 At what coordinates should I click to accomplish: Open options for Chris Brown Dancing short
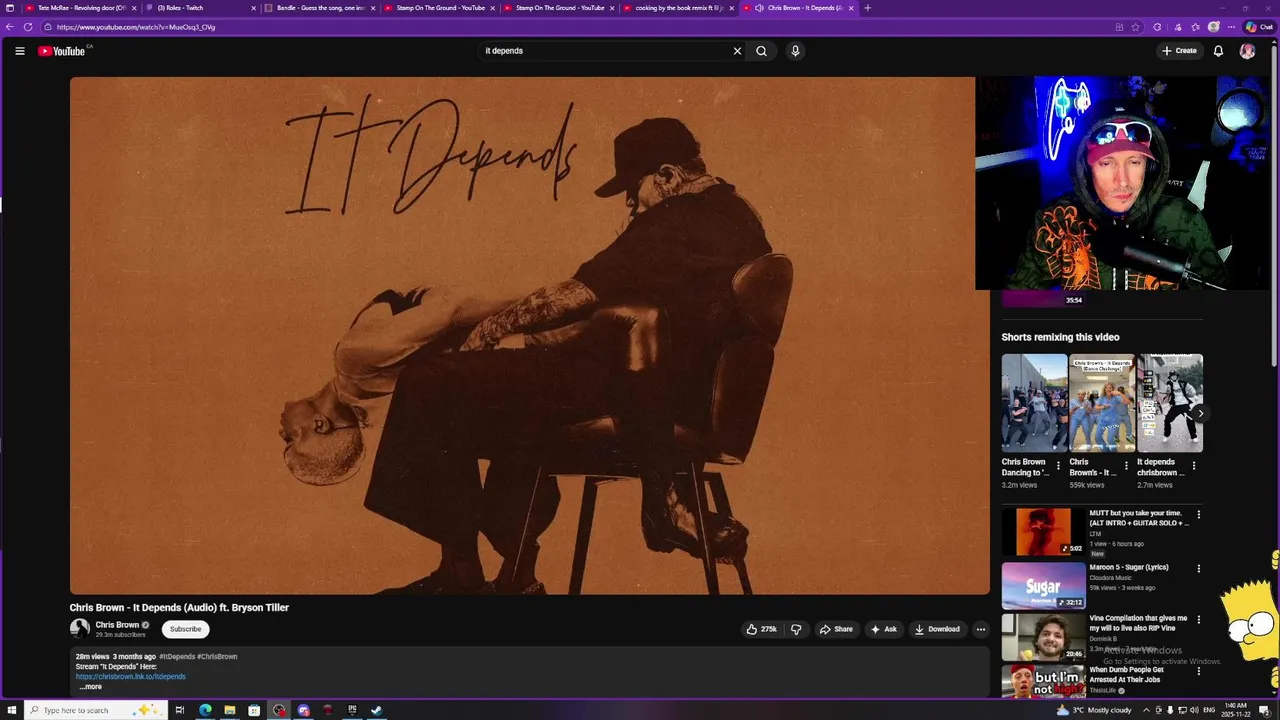coord(1058,466)
